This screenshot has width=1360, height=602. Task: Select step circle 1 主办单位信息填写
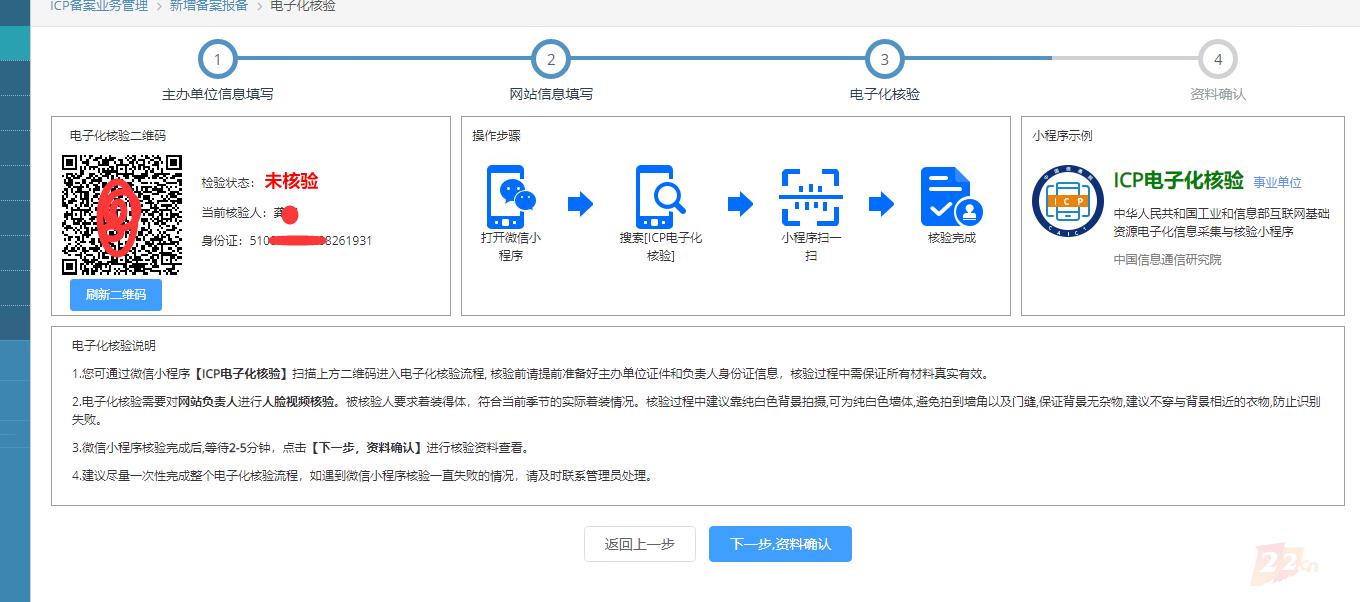point(217,58)
